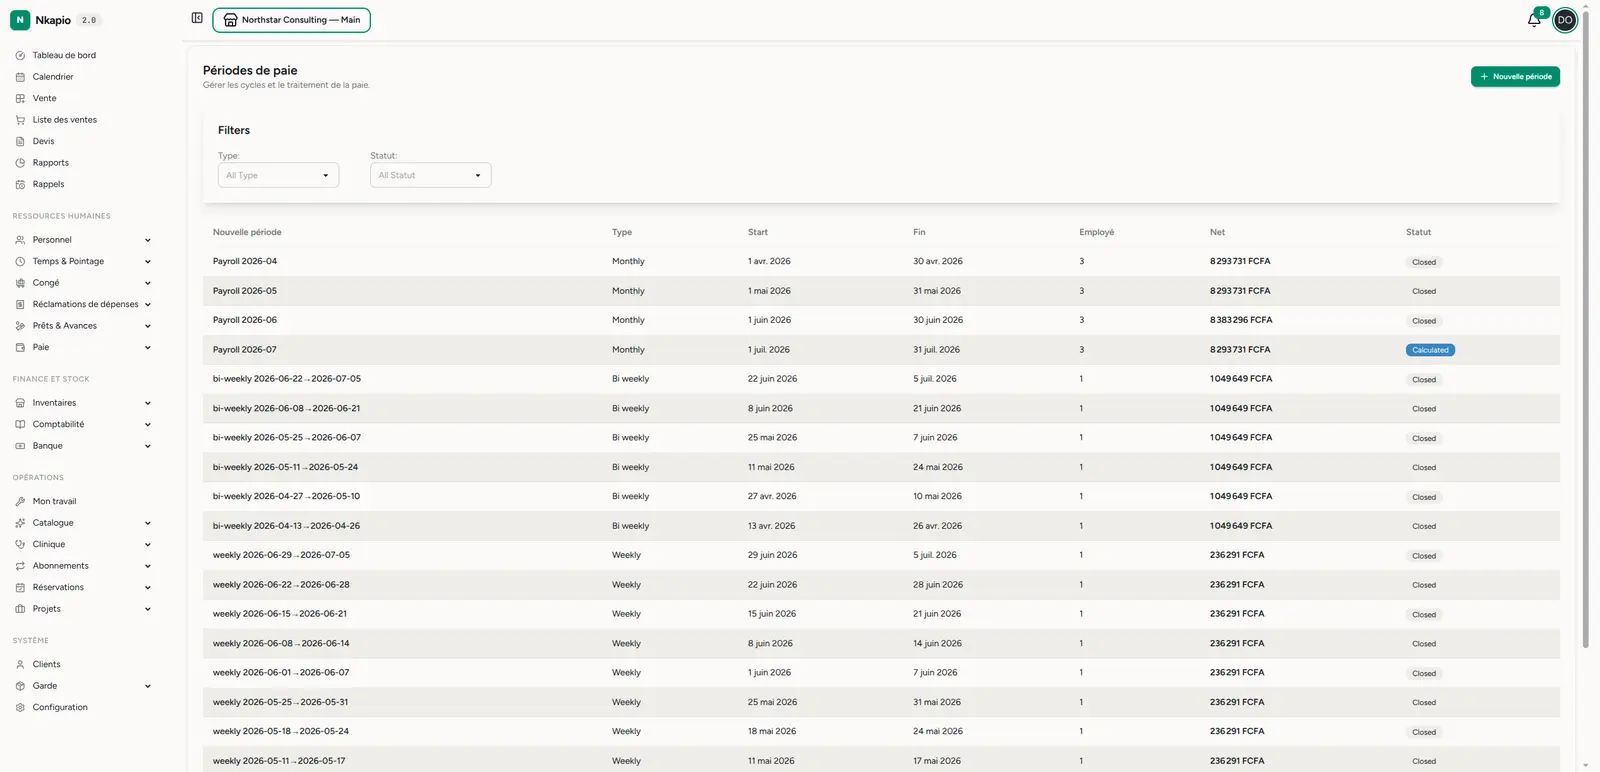The width and height of the screenshot is (1600, 772).
Task: Expand the Personnel chevron
Action: (148, 240)
